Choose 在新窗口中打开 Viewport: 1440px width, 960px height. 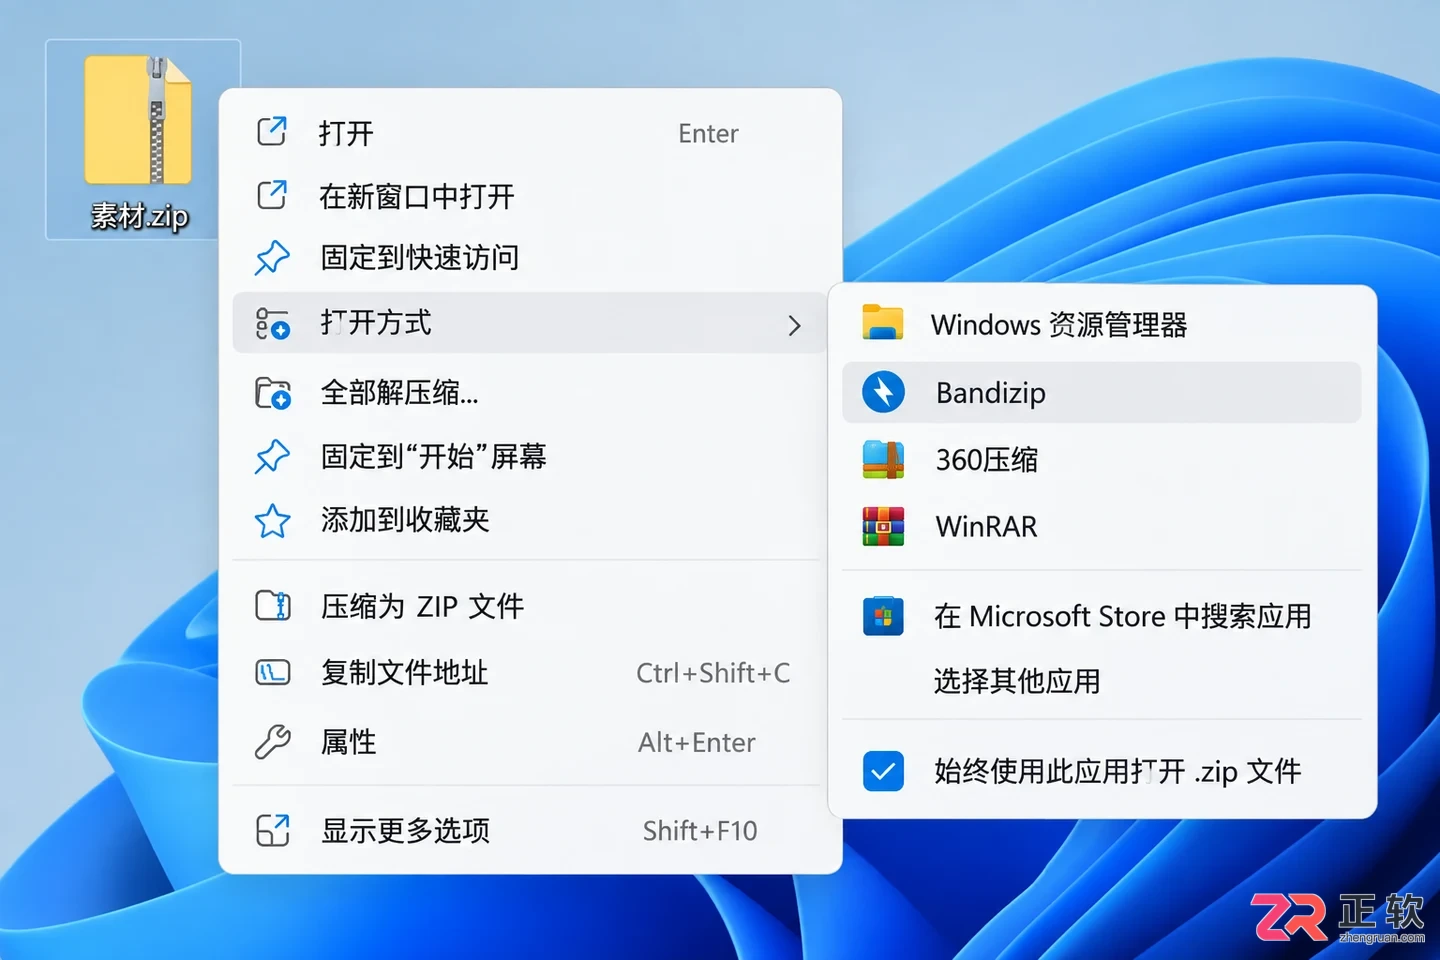click(x=530, y=196)
